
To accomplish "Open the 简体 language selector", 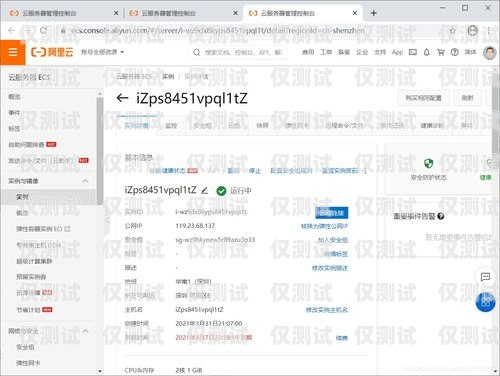I will coord(470,52).
